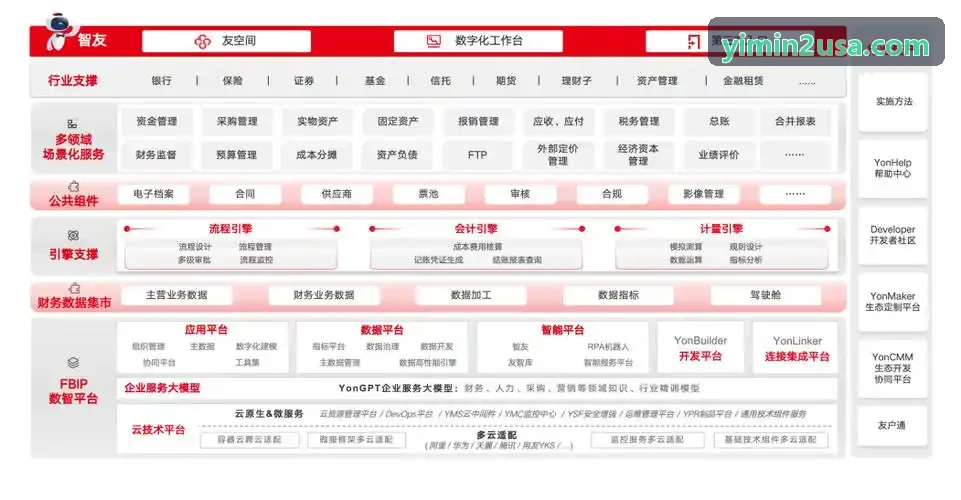Image resolution: width=961 pixels, height=500 pixels.
Task: Click the 数据指标 box
Action: (x=618, y=295)
